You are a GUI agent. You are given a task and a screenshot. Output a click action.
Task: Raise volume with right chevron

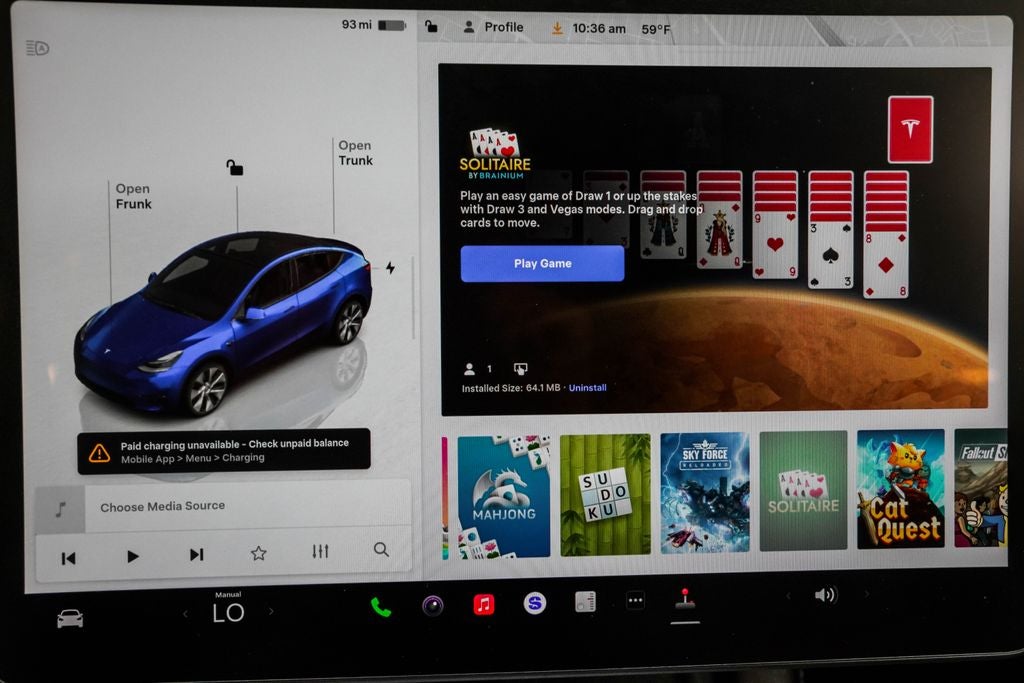pyautogui.click(x=867, y=594)
